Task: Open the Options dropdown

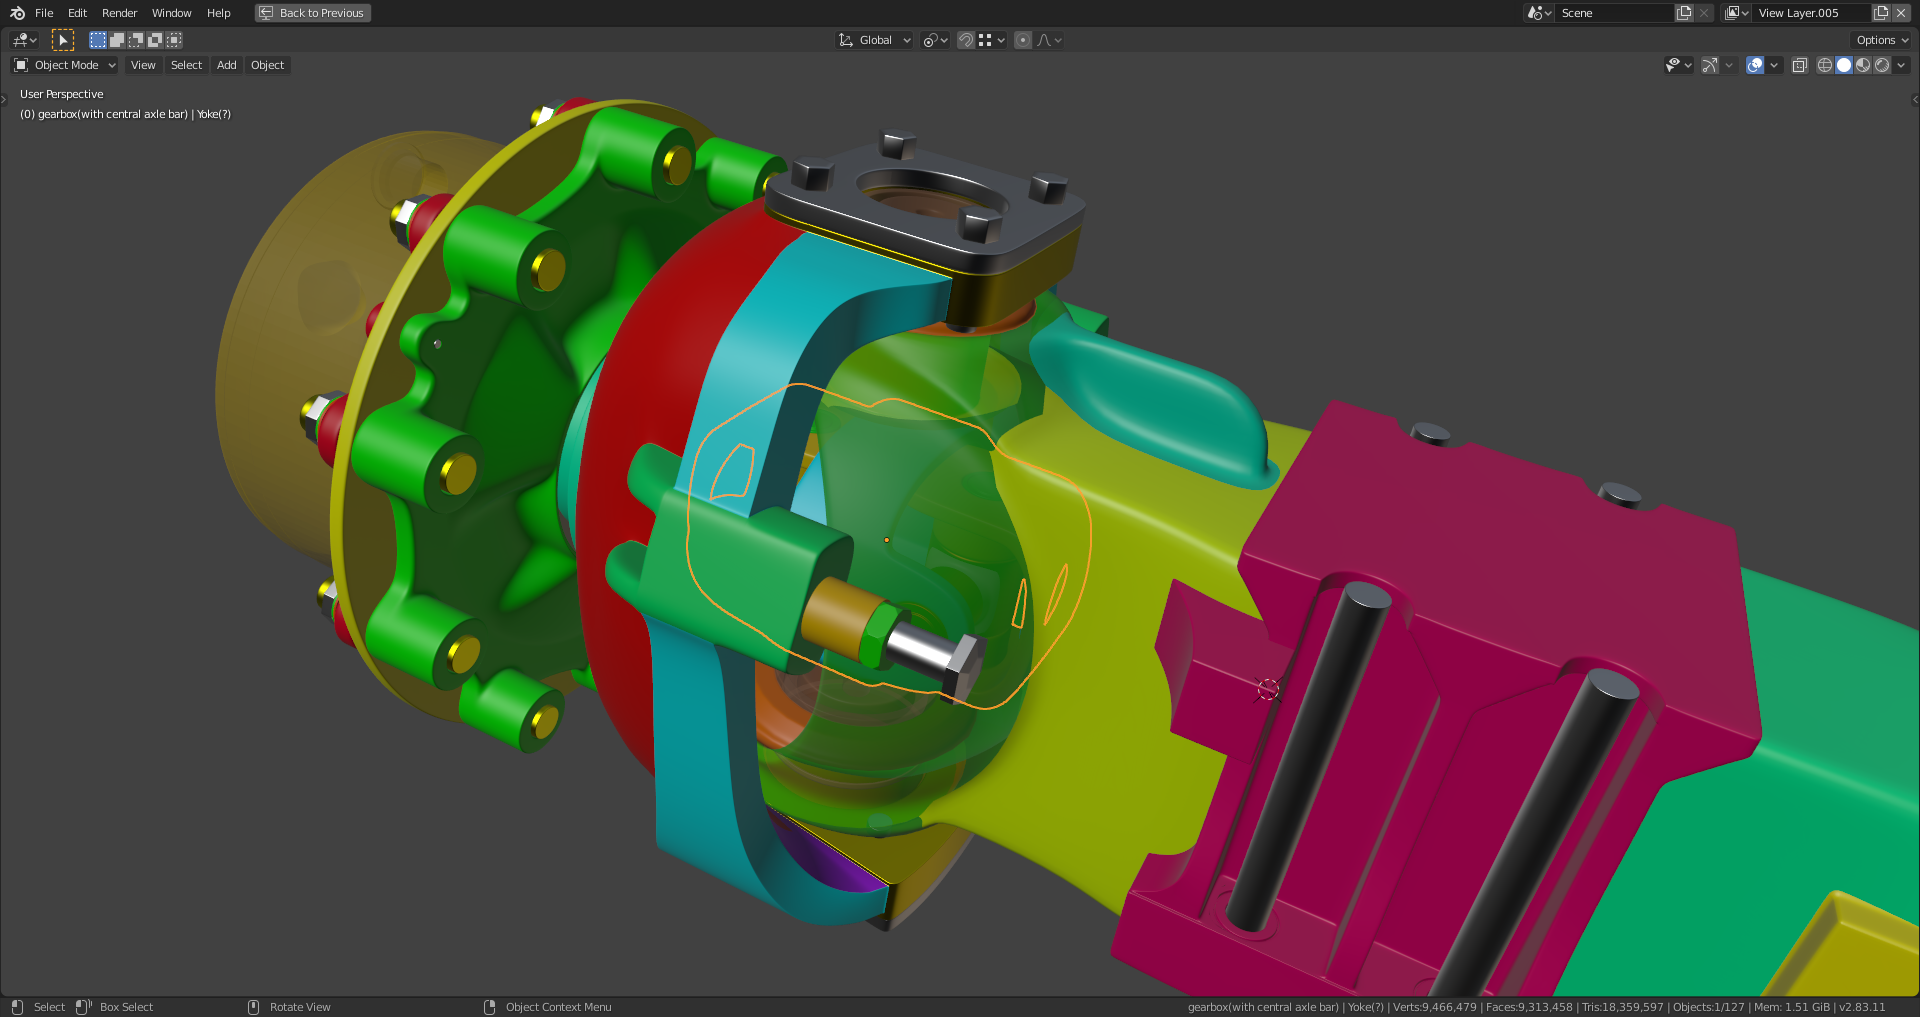Action: pos(1881,40)
